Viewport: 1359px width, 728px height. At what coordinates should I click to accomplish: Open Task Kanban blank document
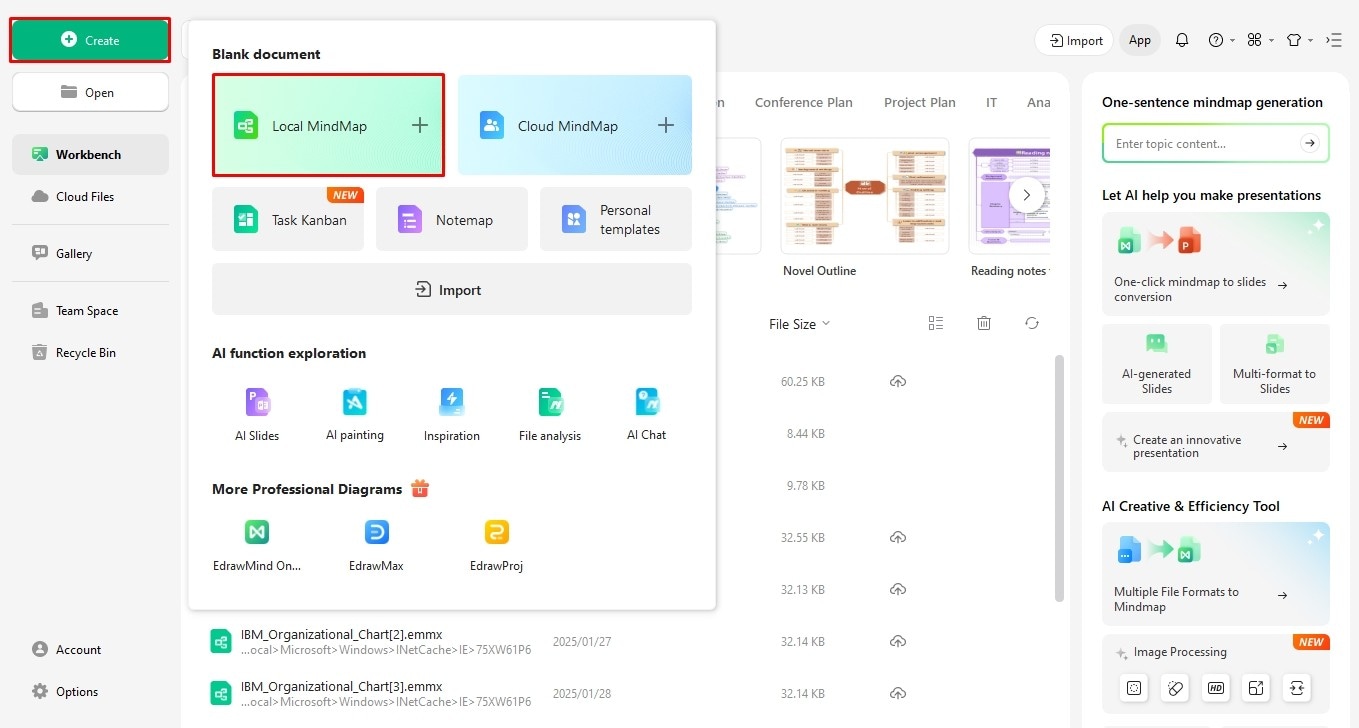click(x=288, y=219)
